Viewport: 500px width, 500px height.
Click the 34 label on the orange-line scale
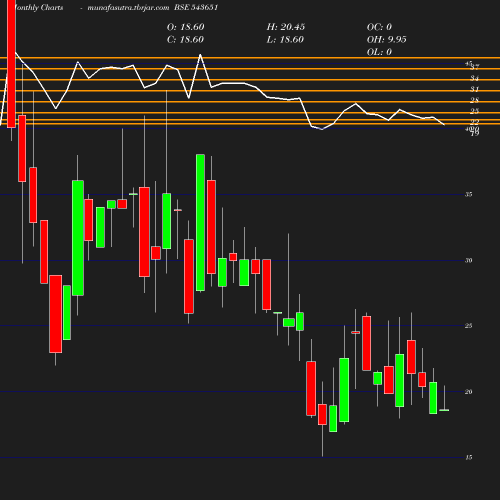pyautogui.click(x=475, y=78)
